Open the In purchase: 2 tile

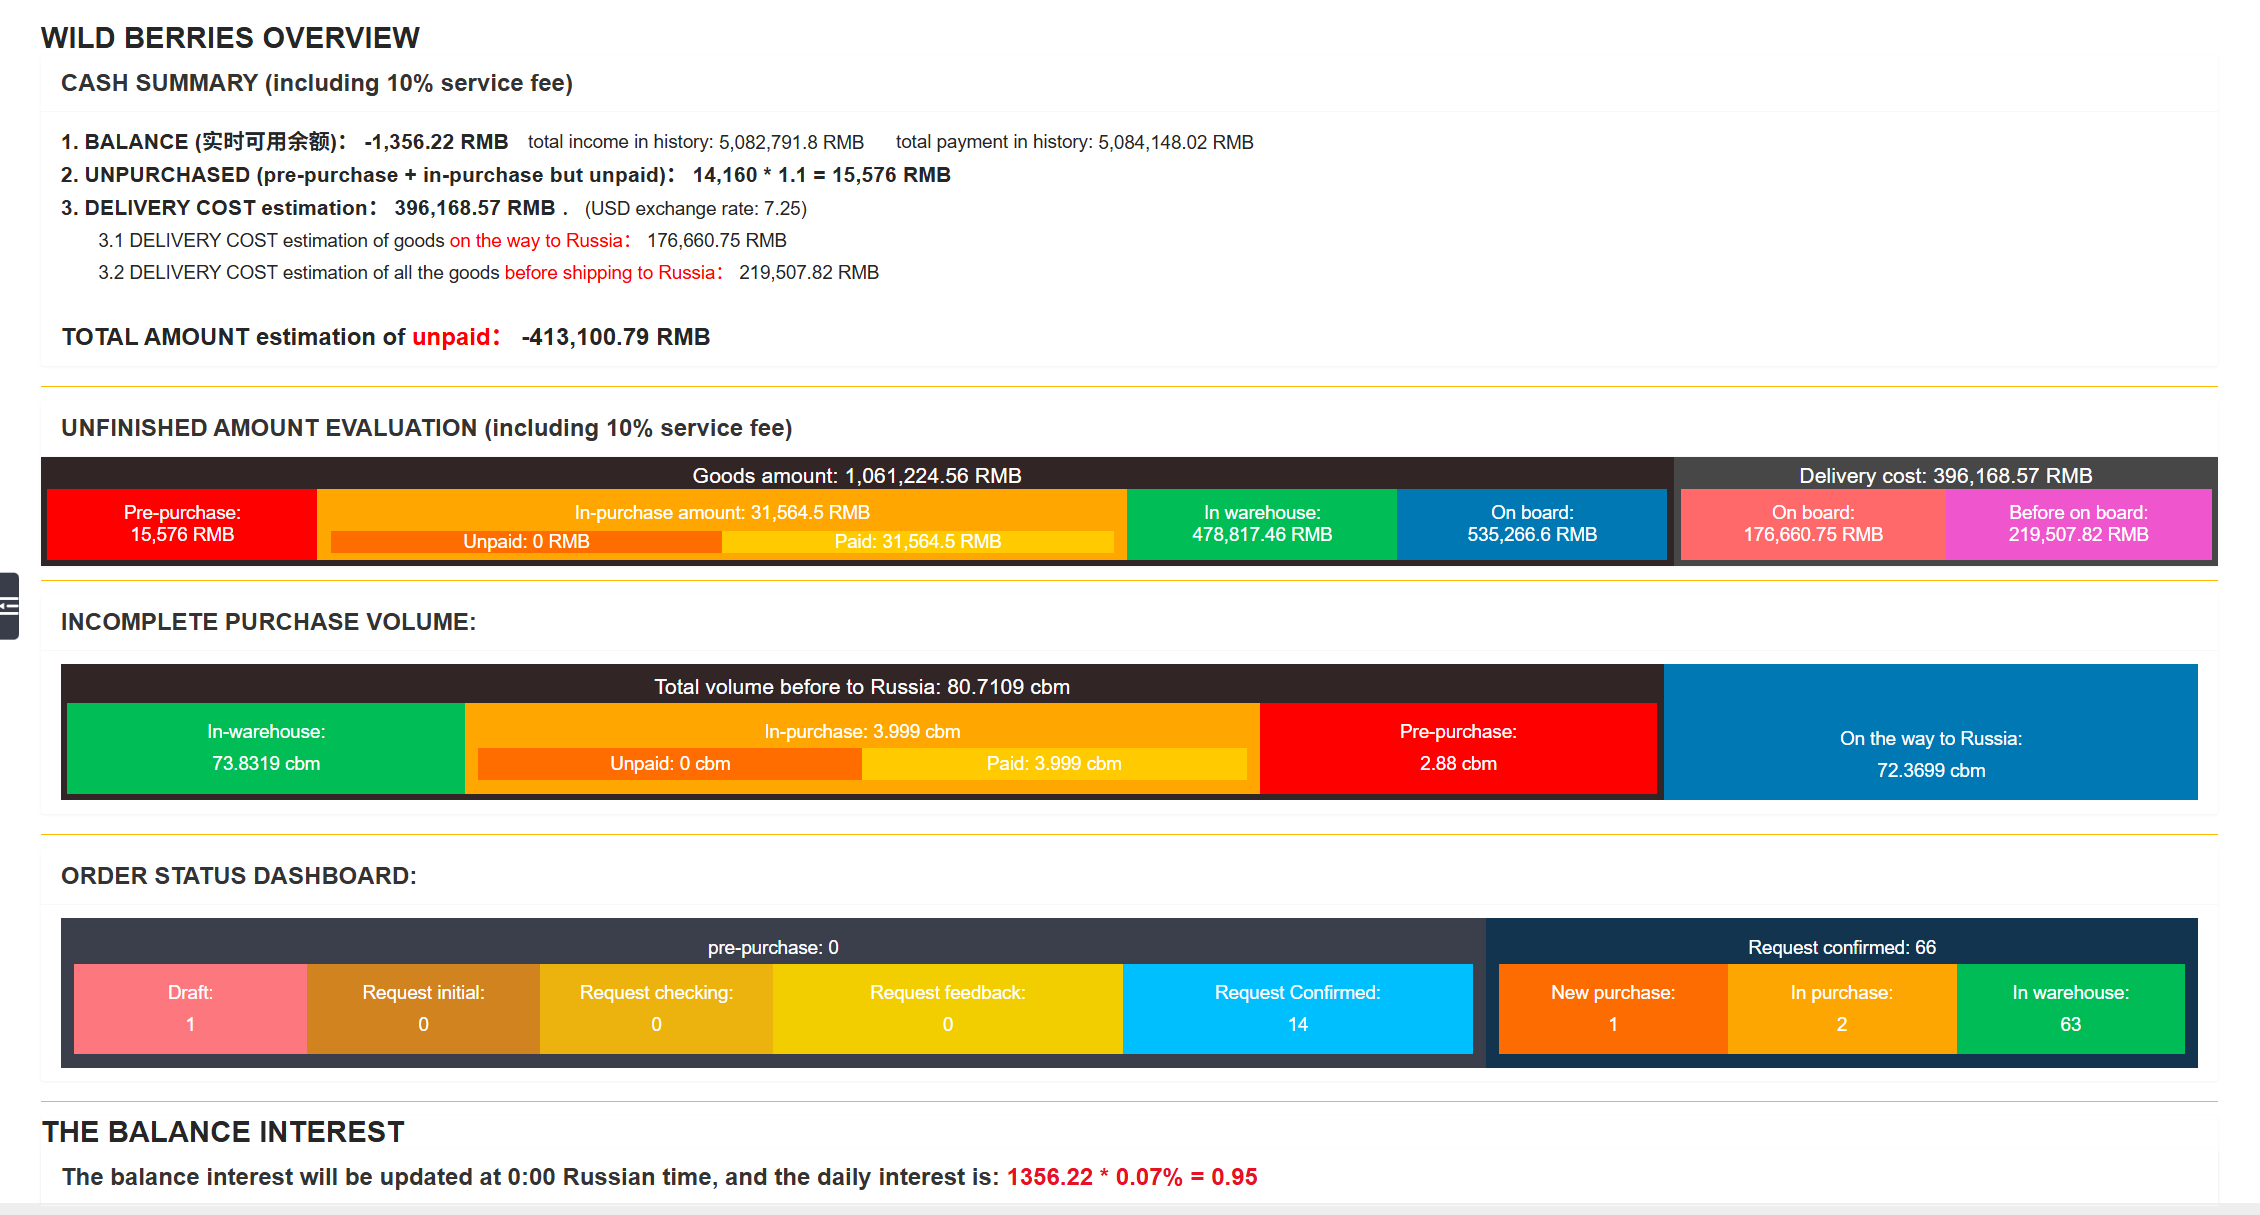pyautogui.click(x=1842, y=1008)
